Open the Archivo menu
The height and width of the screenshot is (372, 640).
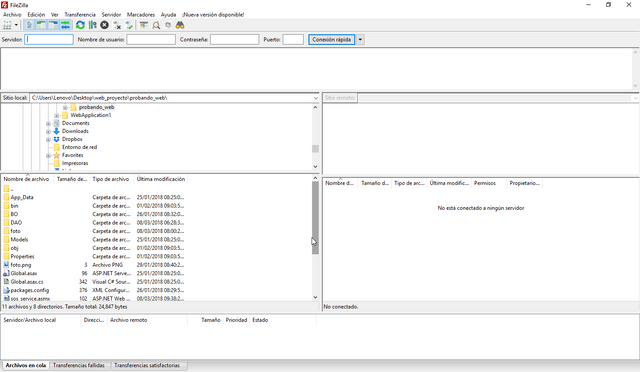12,14
